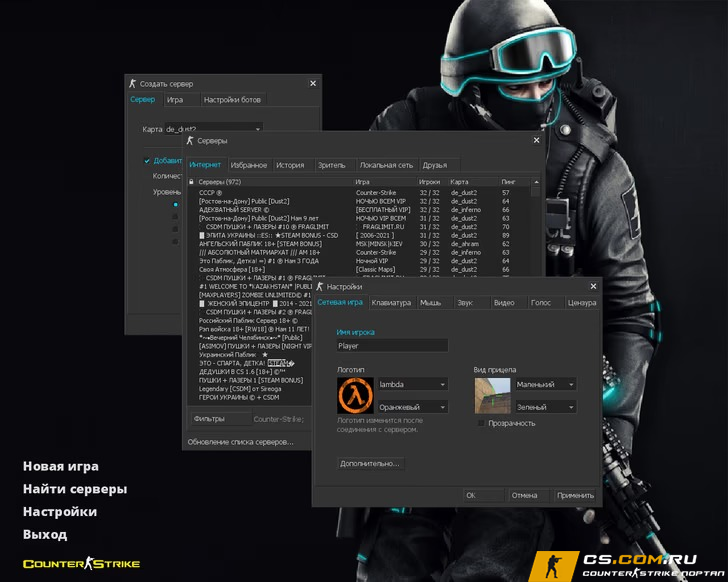
Task: Click the crosshair preview image
Action: coord(492,395)
